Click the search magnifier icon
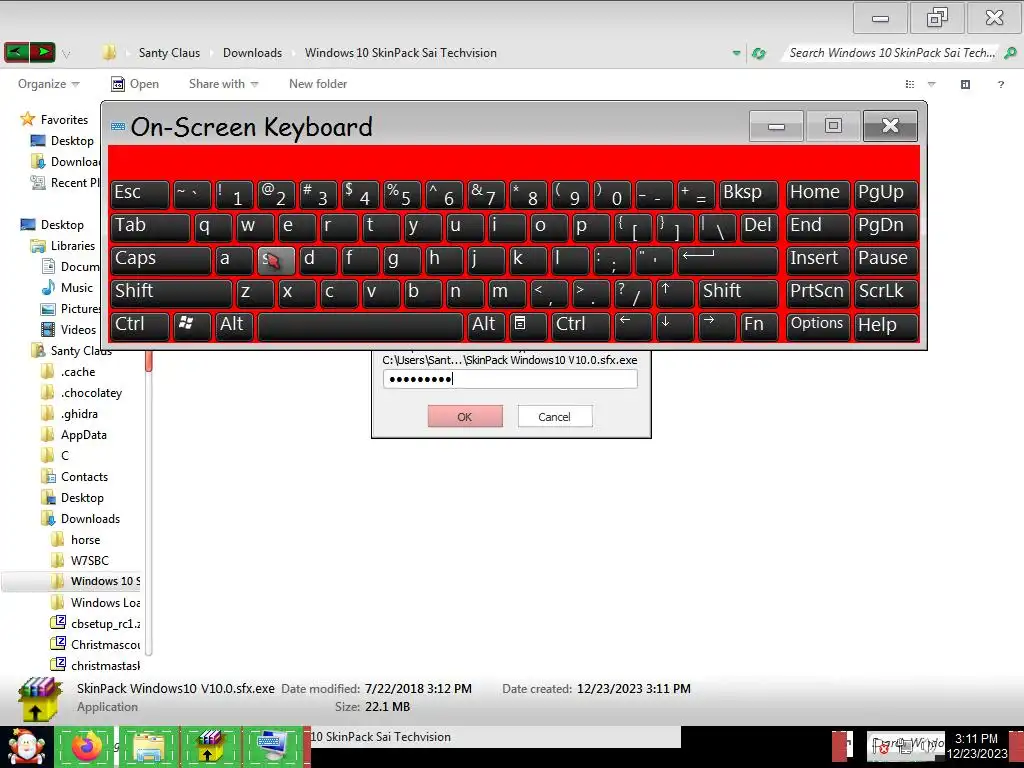The width and height of the screenshot is (1024, 768). coord(1010,53)
